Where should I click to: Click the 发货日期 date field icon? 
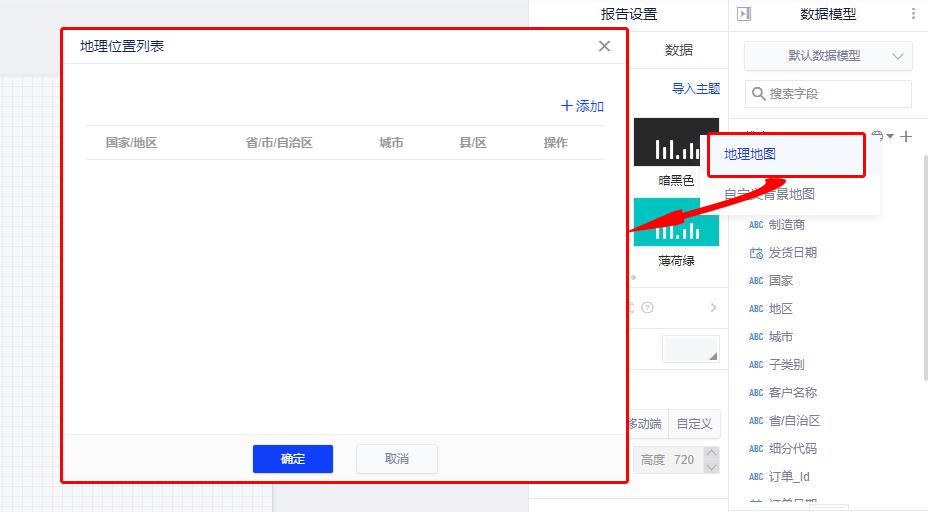pyautogui.click(x=756, y=253)
